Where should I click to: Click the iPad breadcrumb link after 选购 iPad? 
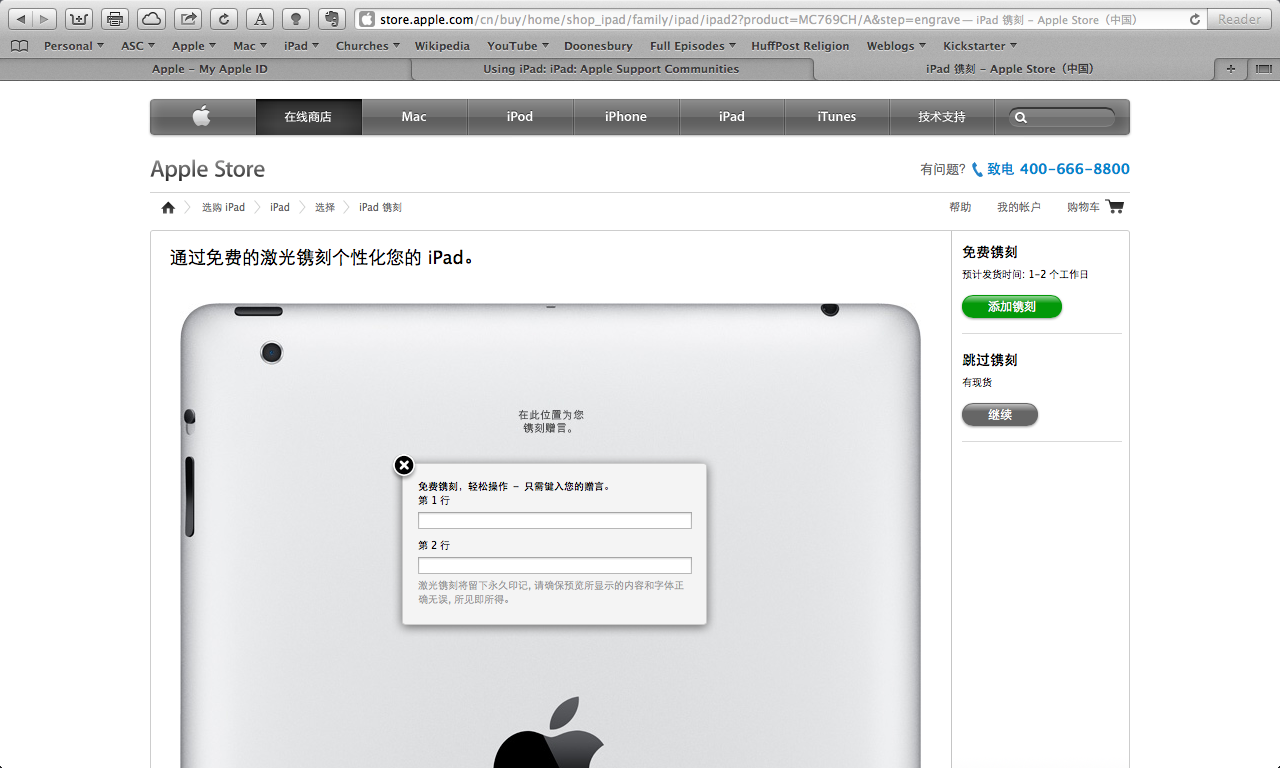(x=280, y=208)
